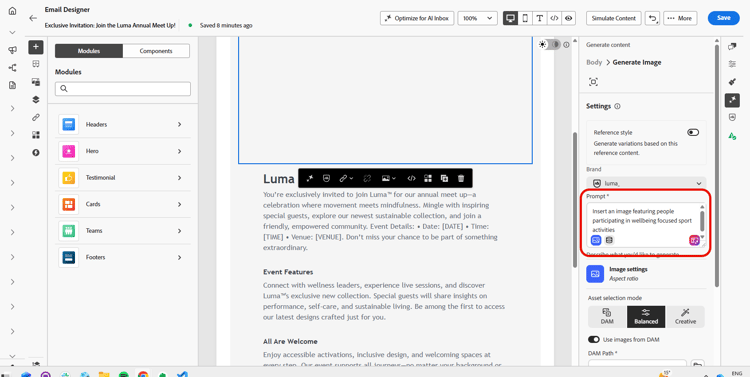Open the More menu

click(x=680, y=18)
